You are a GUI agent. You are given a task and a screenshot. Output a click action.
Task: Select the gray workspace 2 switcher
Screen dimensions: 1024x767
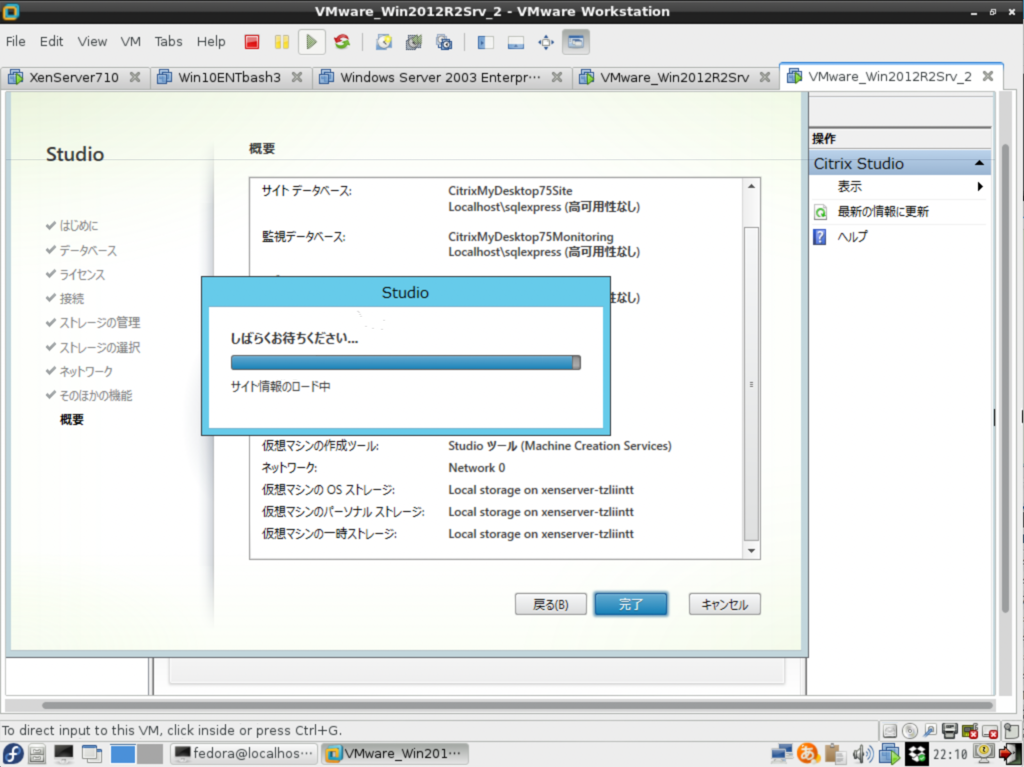click(150, 753)
